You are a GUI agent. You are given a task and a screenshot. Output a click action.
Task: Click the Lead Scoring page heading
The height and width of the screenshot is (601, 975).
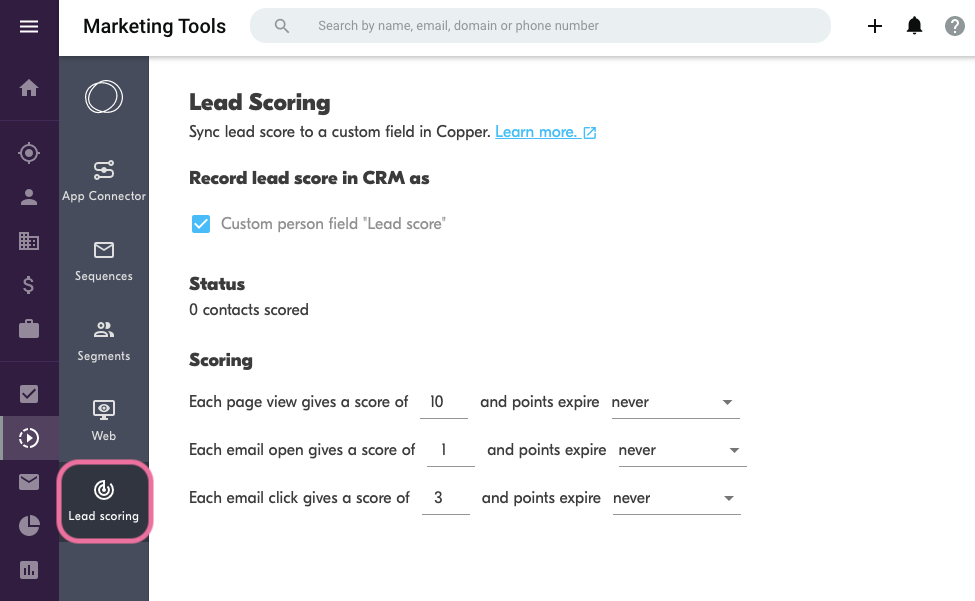260,103
